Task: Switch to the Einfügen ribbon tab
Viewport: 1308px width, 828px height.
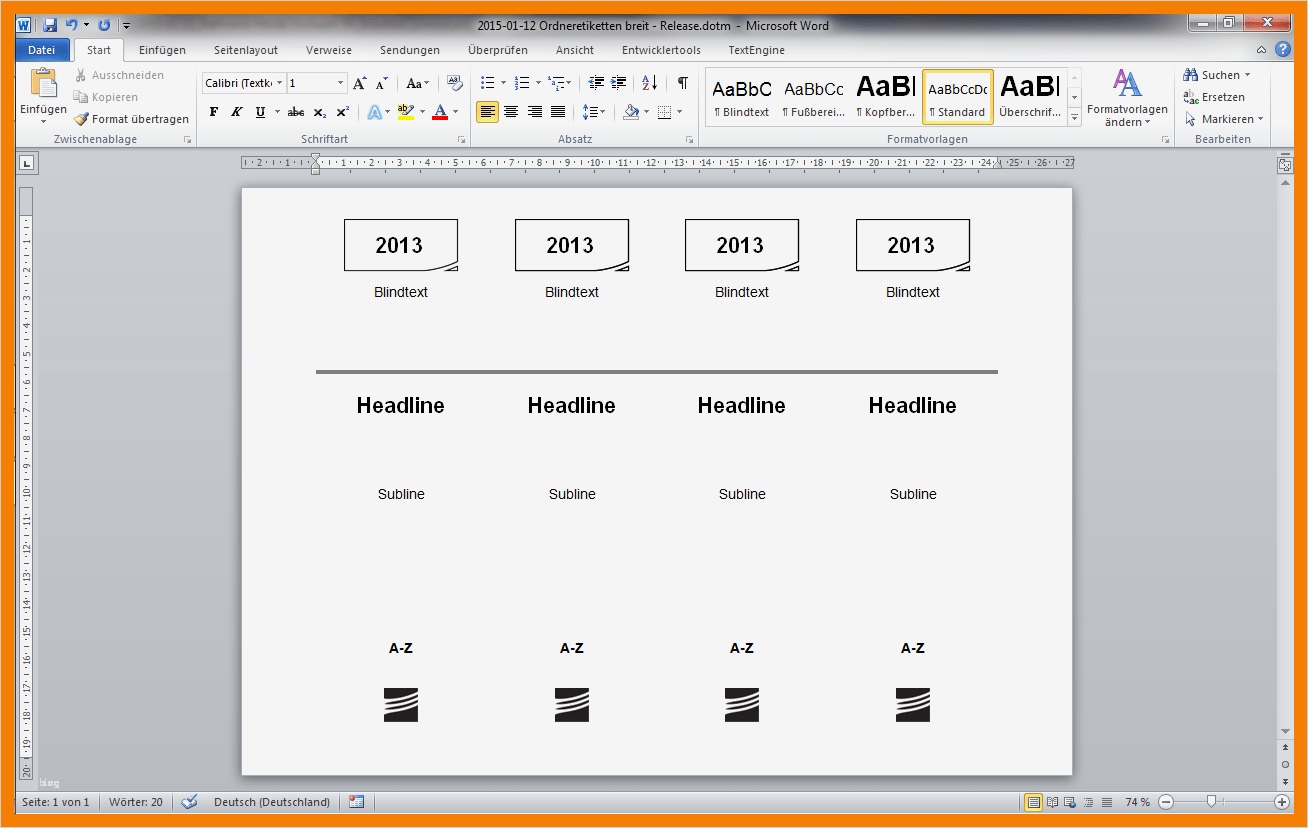Action: tap(161, 49)
